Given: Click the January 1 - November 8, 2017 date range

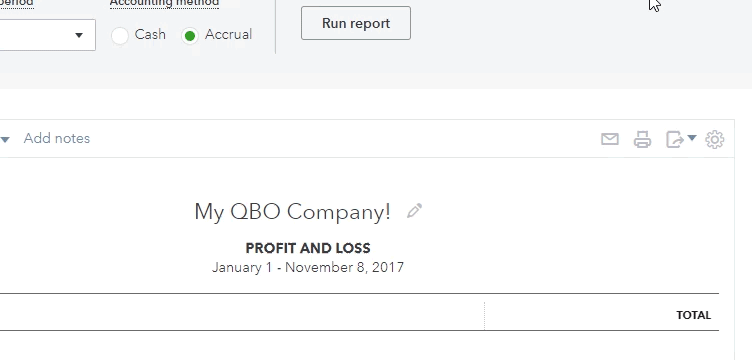Looking at the screenshot, I should (x=308, y=267).
